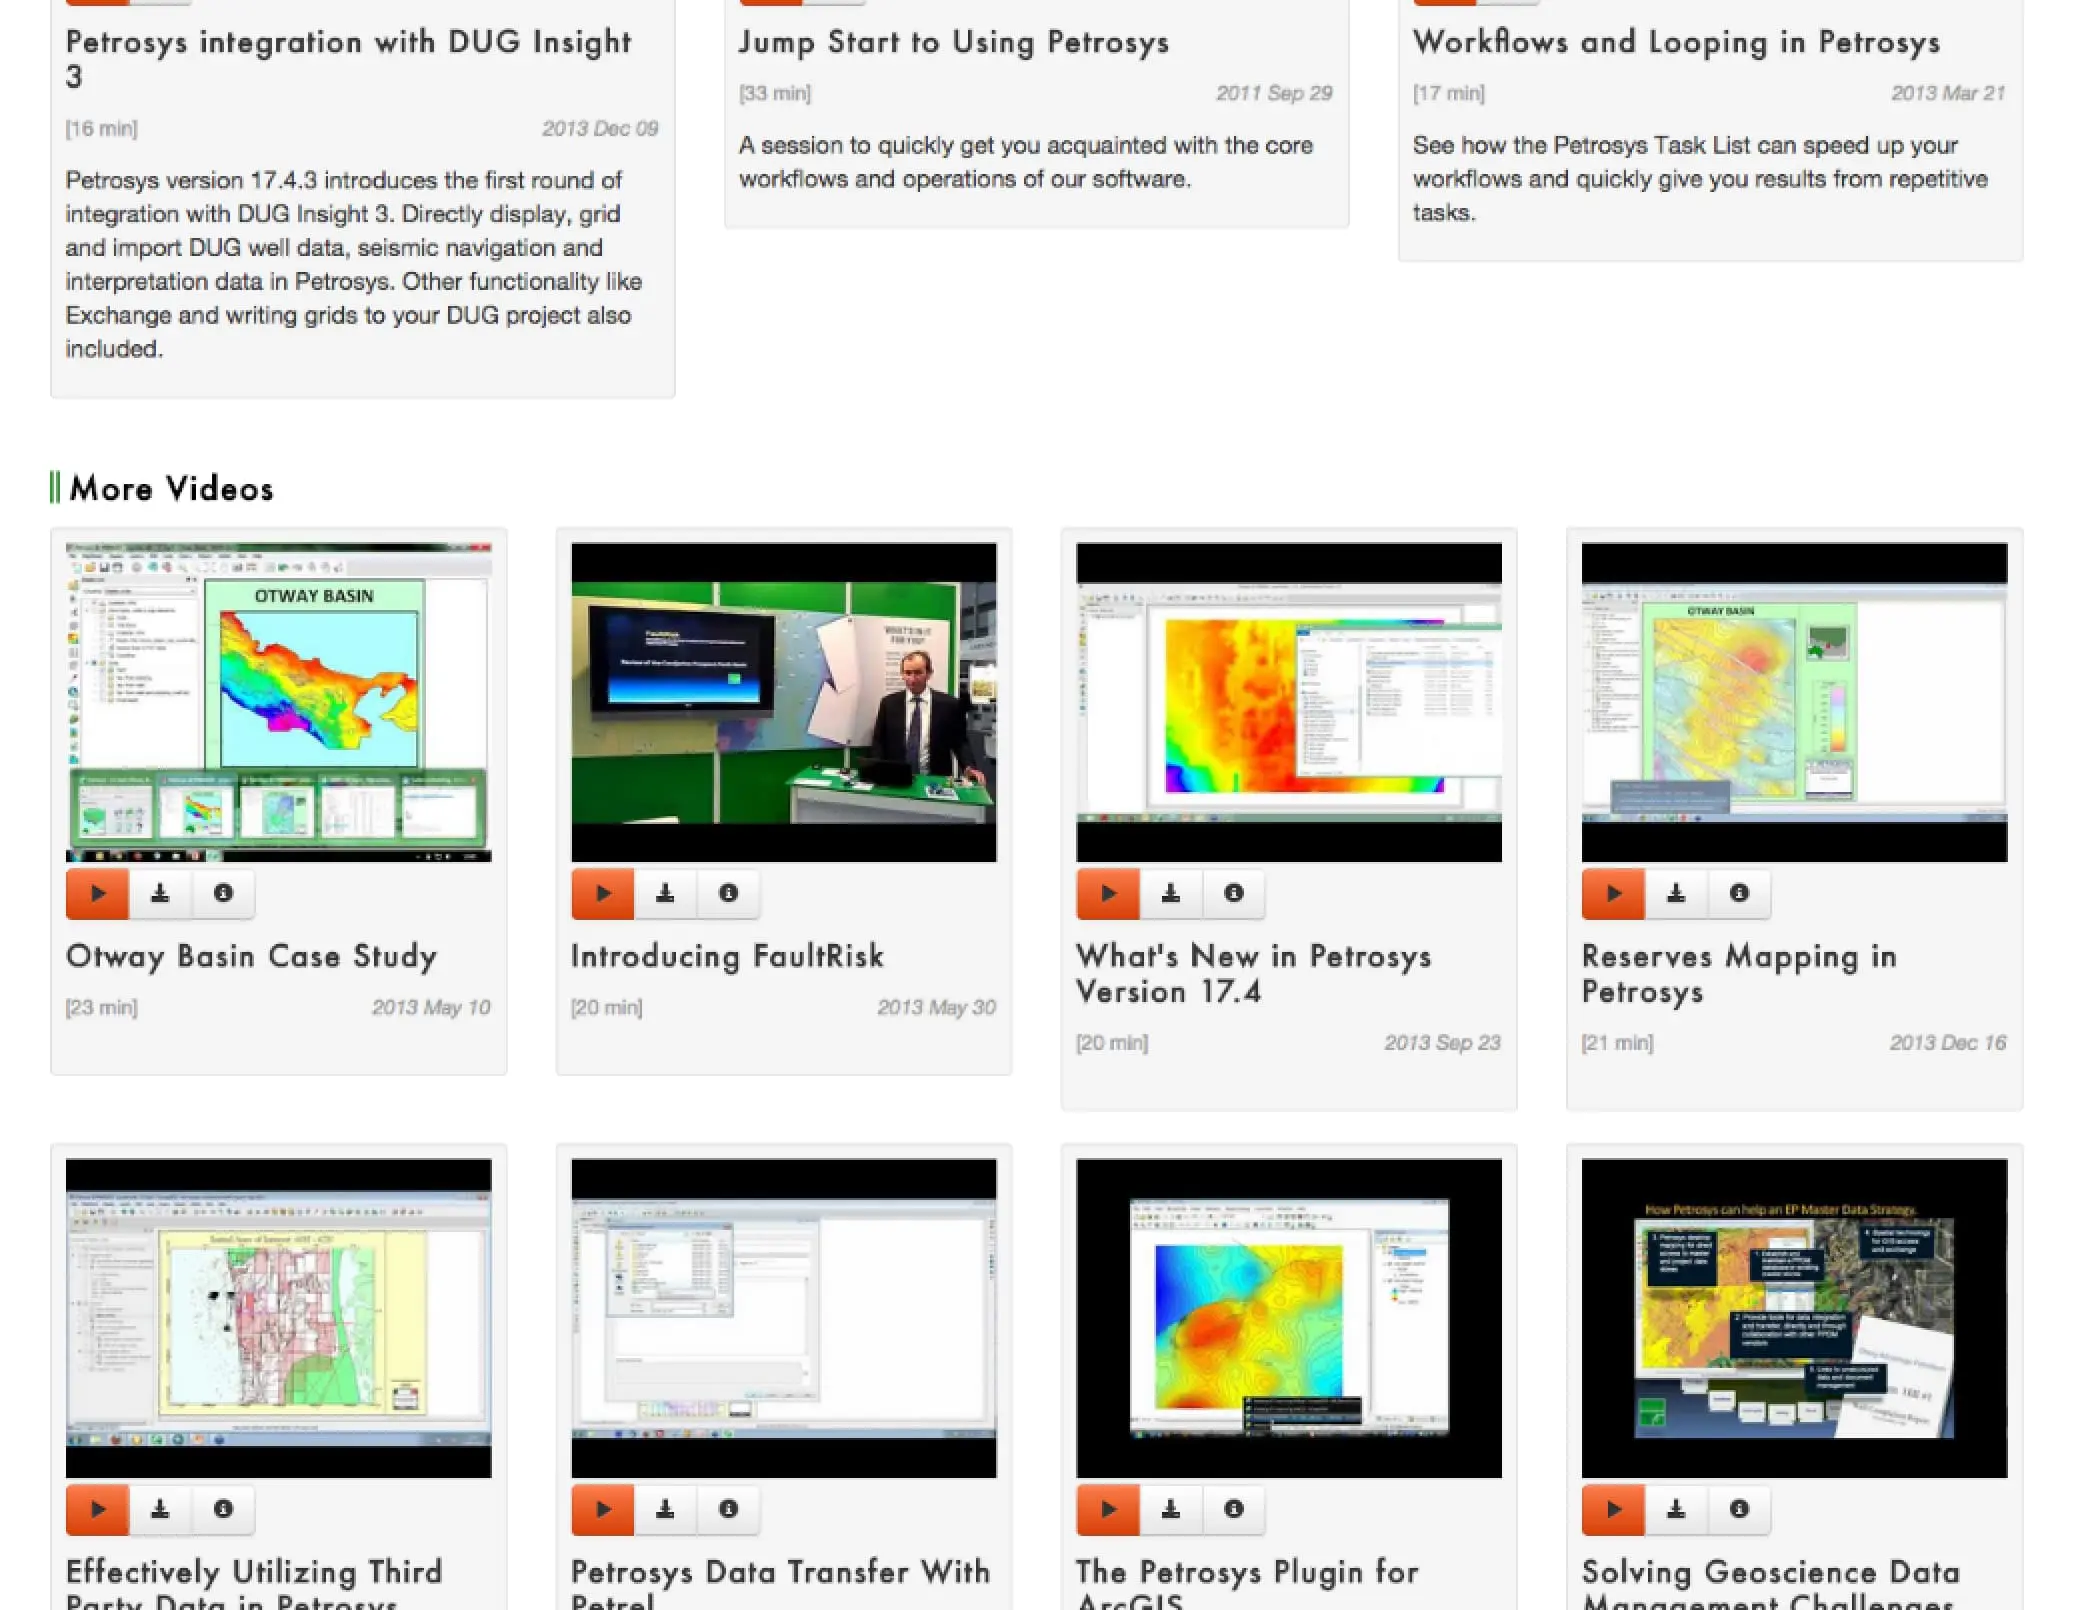This screenshot has width=2076, height=1610.
Task: Click the [16 min] duration label
Action: [101, 129]
